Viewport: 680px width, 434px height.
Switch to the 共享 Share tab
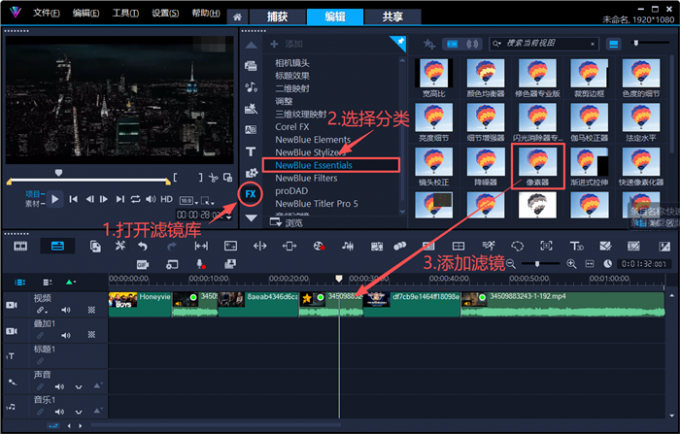coord(392,16)
